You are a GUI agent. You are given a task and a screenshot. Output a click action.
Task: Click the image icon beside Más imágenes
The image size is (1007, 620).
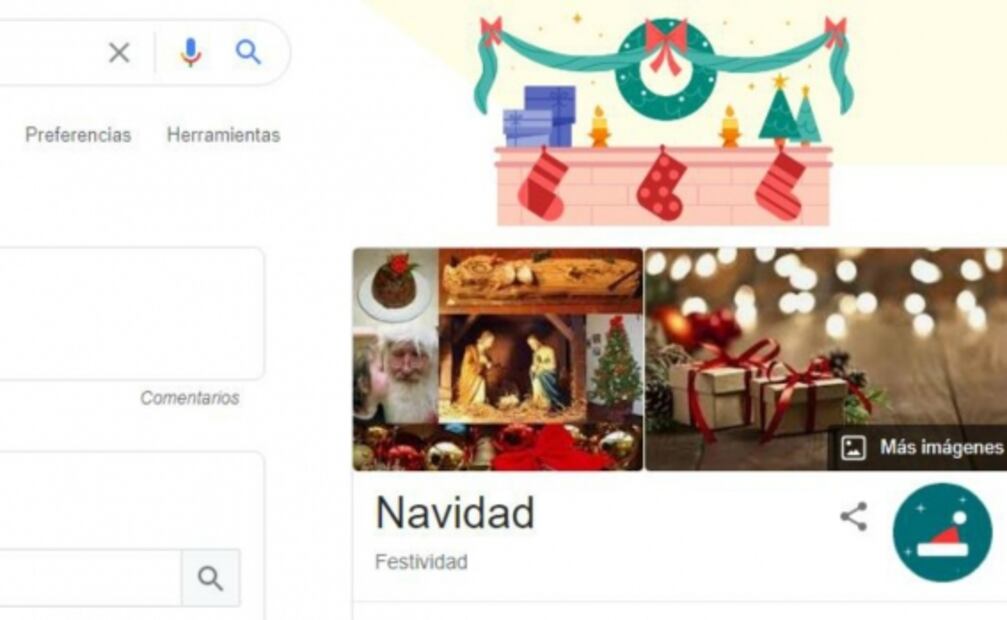tap(854, 447)
